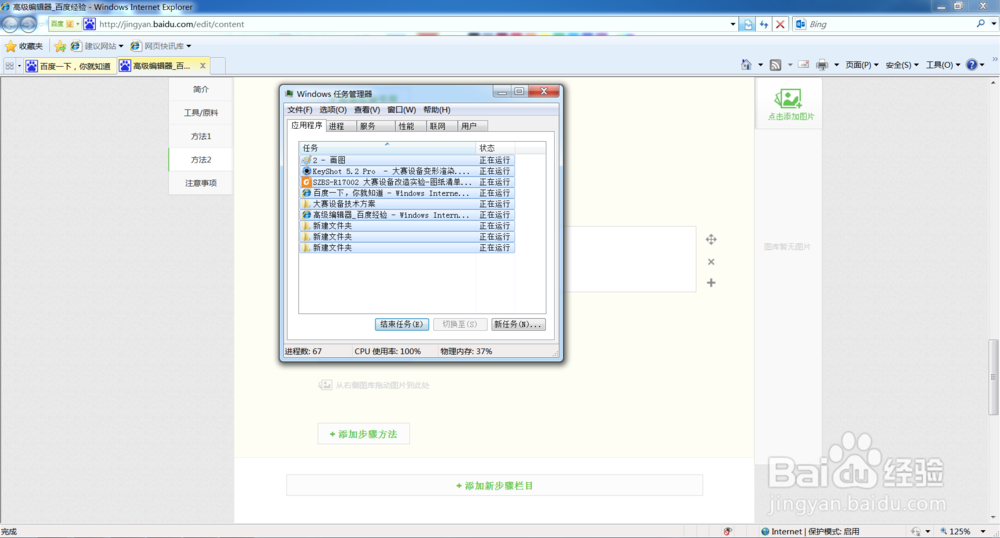Open the 收藏夹 favorites star
Screen dimensions: 1000x538
tap(10, 46)
